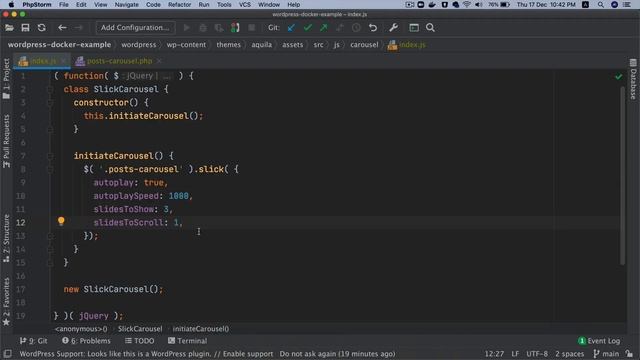
Task: Push commits with green arrow
Action: 324,28
